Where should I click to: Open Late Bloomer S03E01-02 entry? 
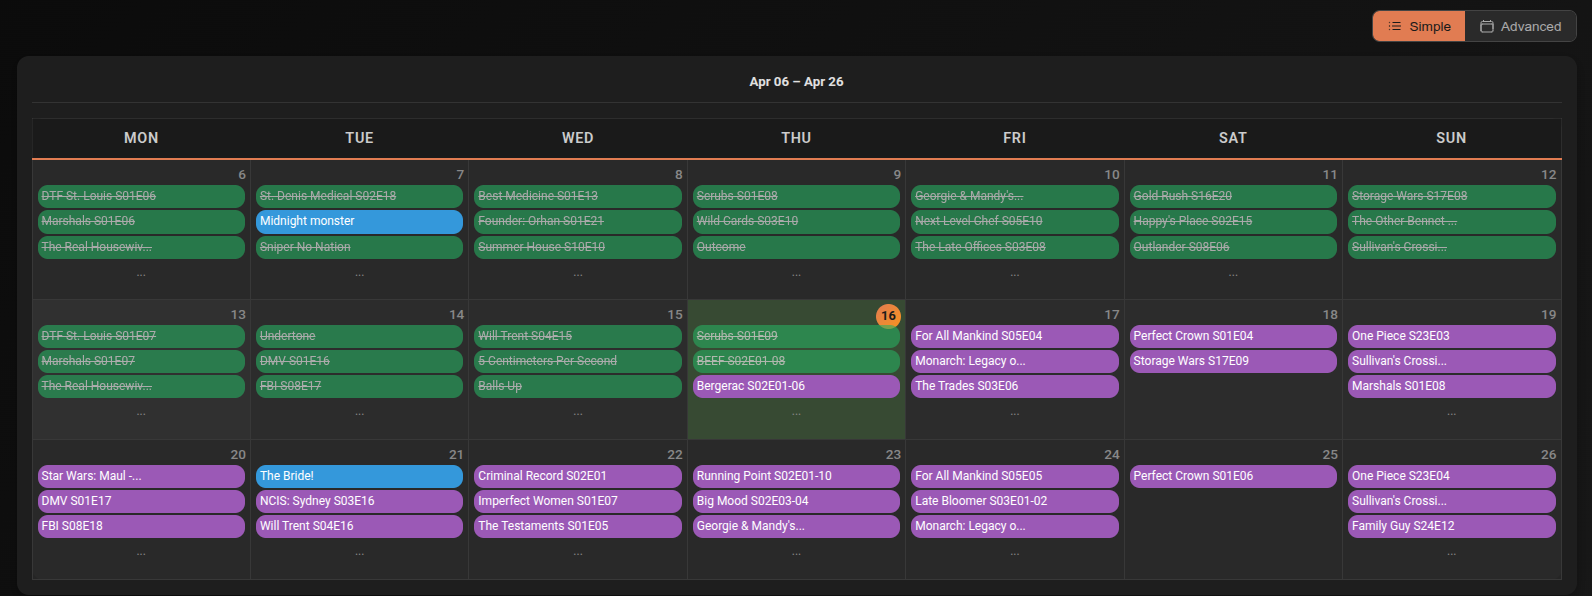pyautogui.click(x=1014, y=501)
